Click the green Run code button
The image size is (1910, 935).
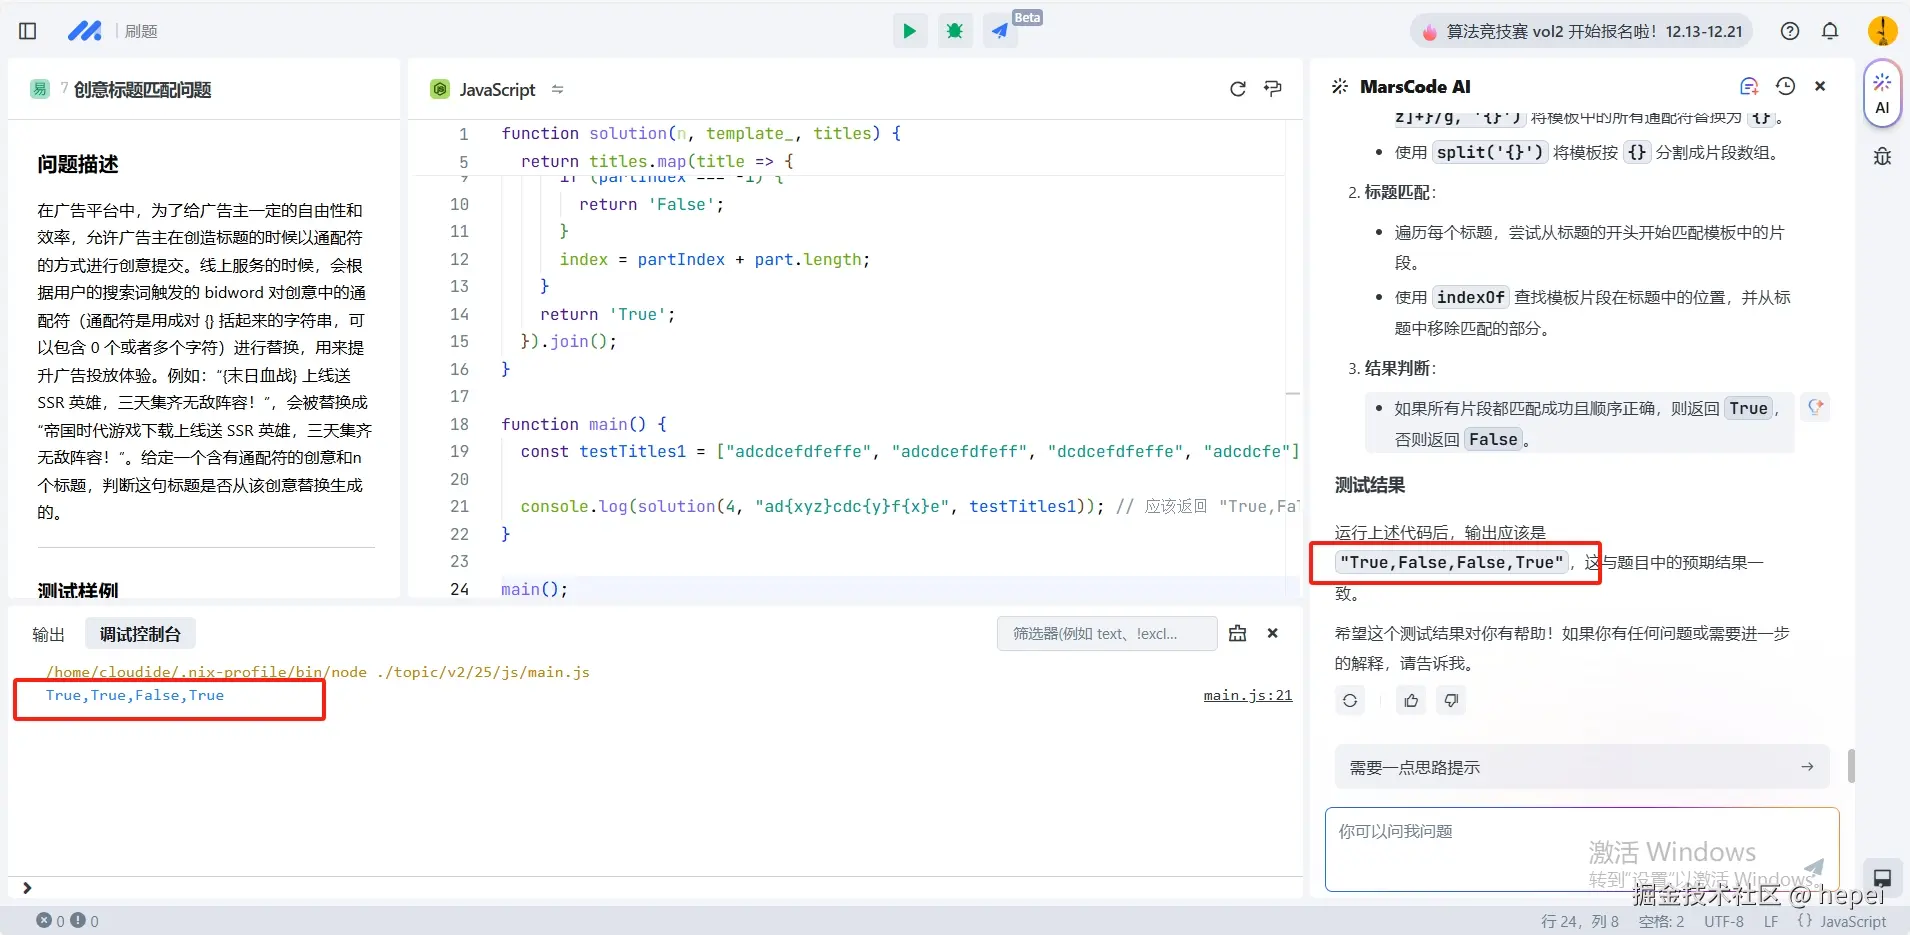pyautogui.click(x=909, y=31)
